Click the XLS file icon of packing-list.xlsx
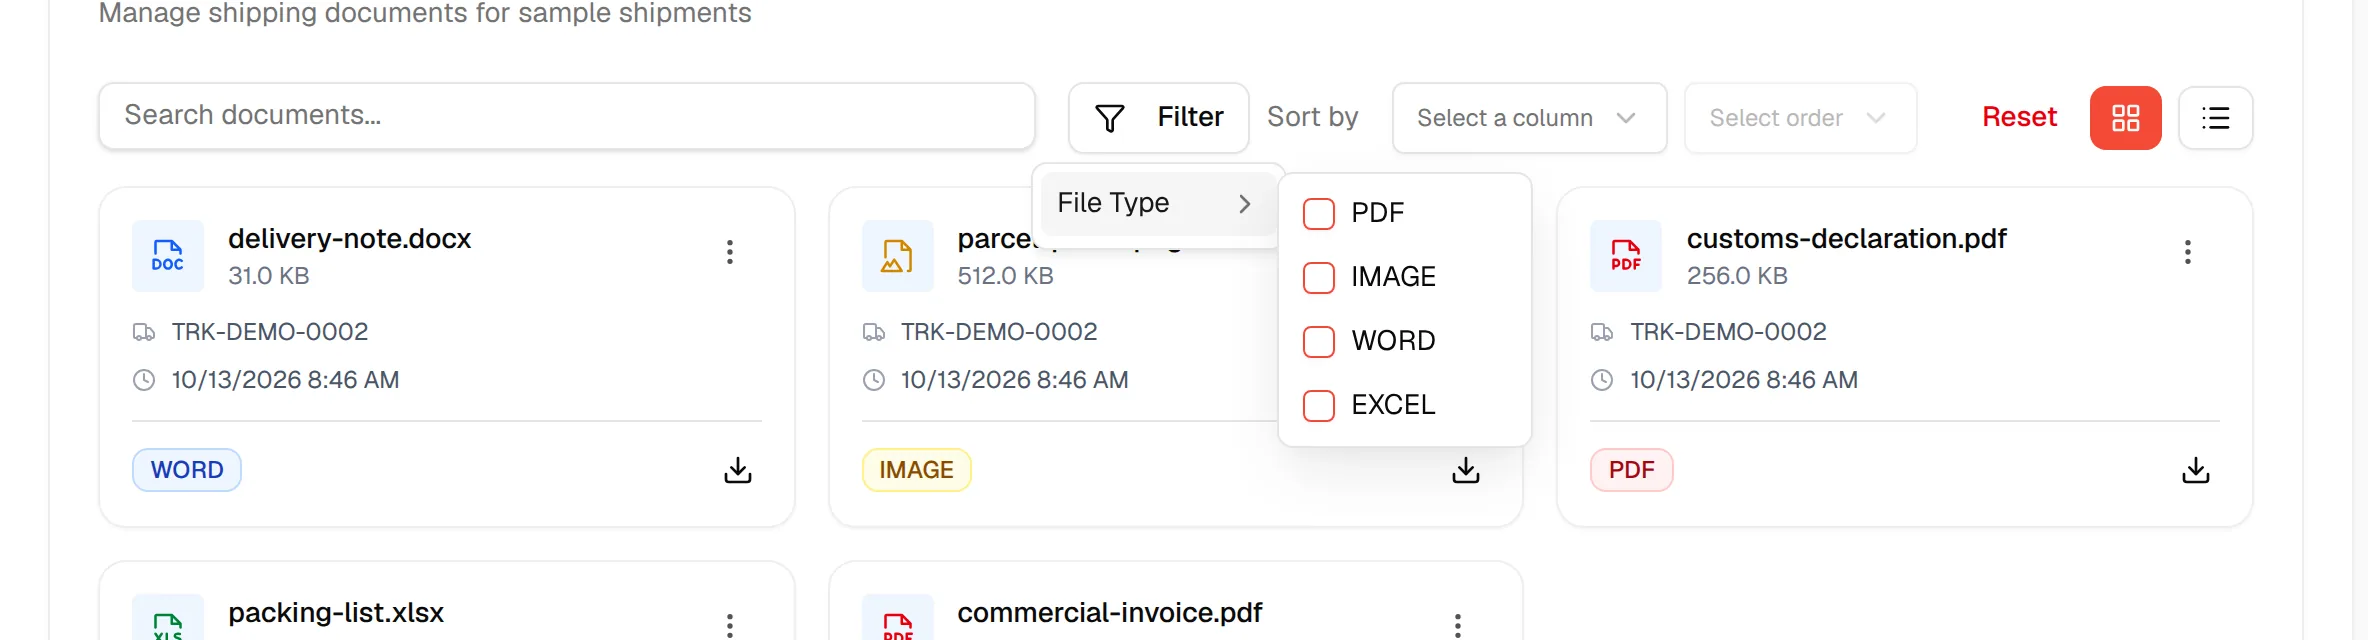 (168, 618)
